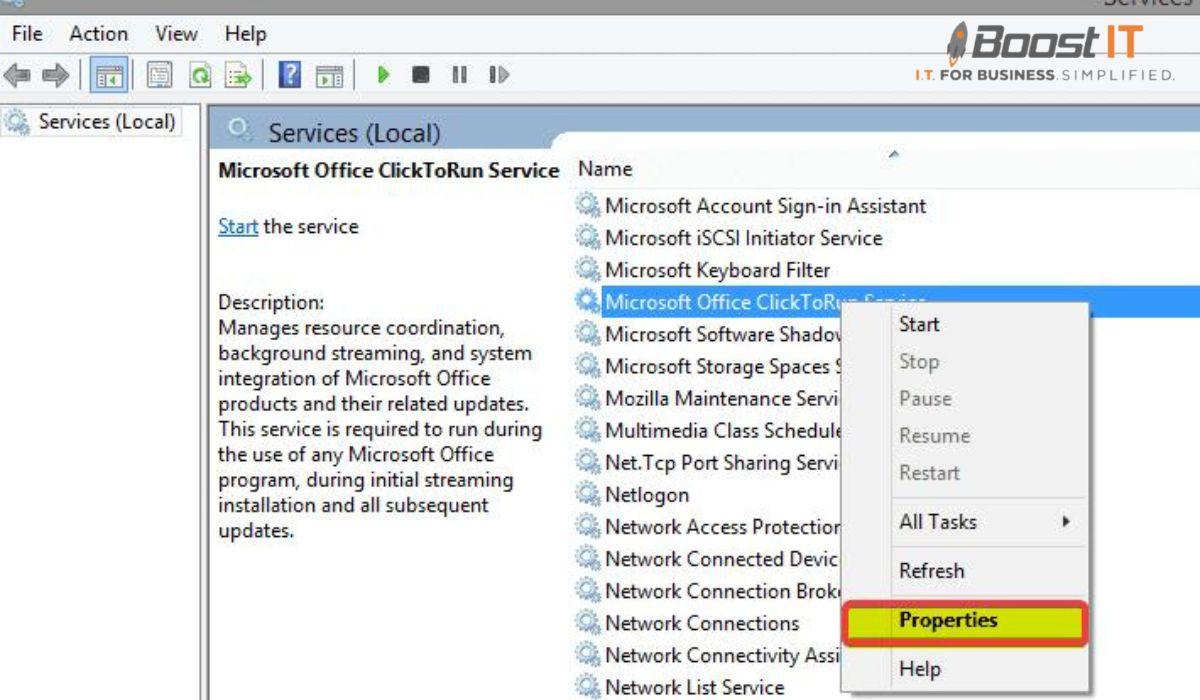Select Multimedia Class Scheduler service name
The width and height of the screenshot is (1200, 700).
pos(723,430)
